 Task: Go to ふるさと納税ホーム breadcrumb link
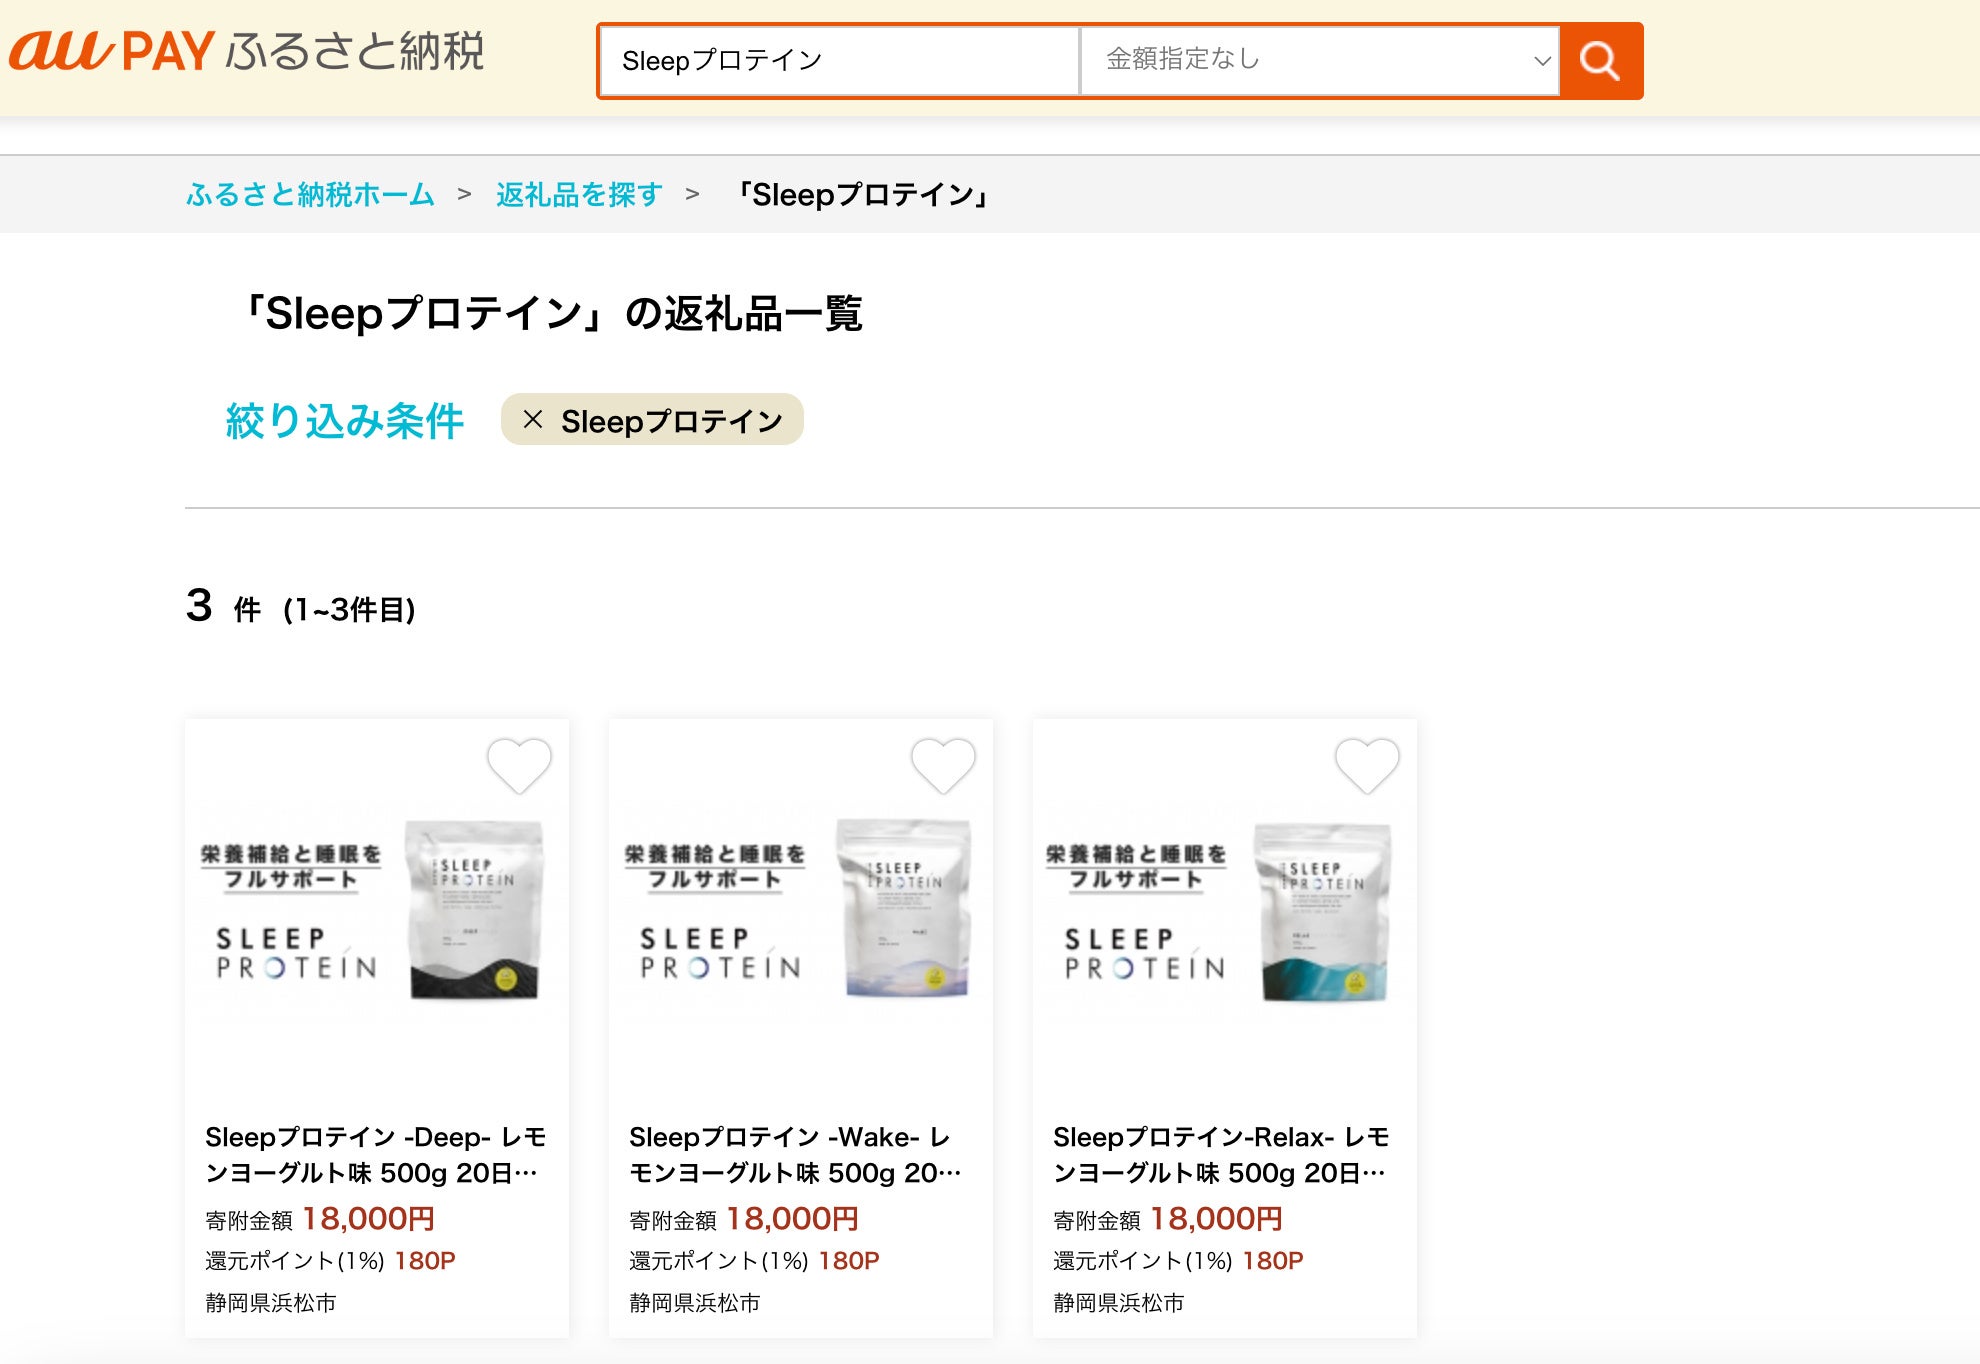tap(310, 194)
